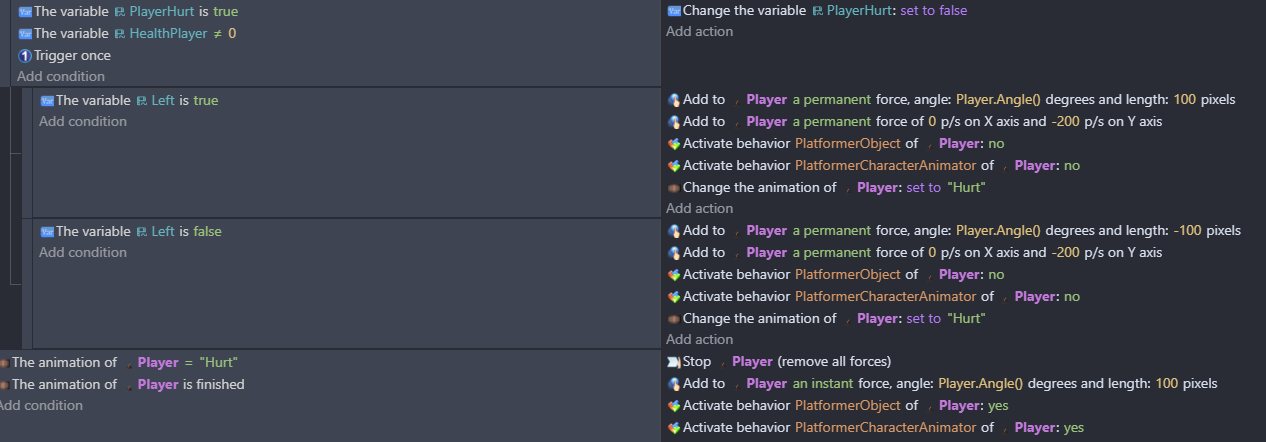Click the icon of the set PlayerHurt false action
1266x442 pixels.
(674, 11)
